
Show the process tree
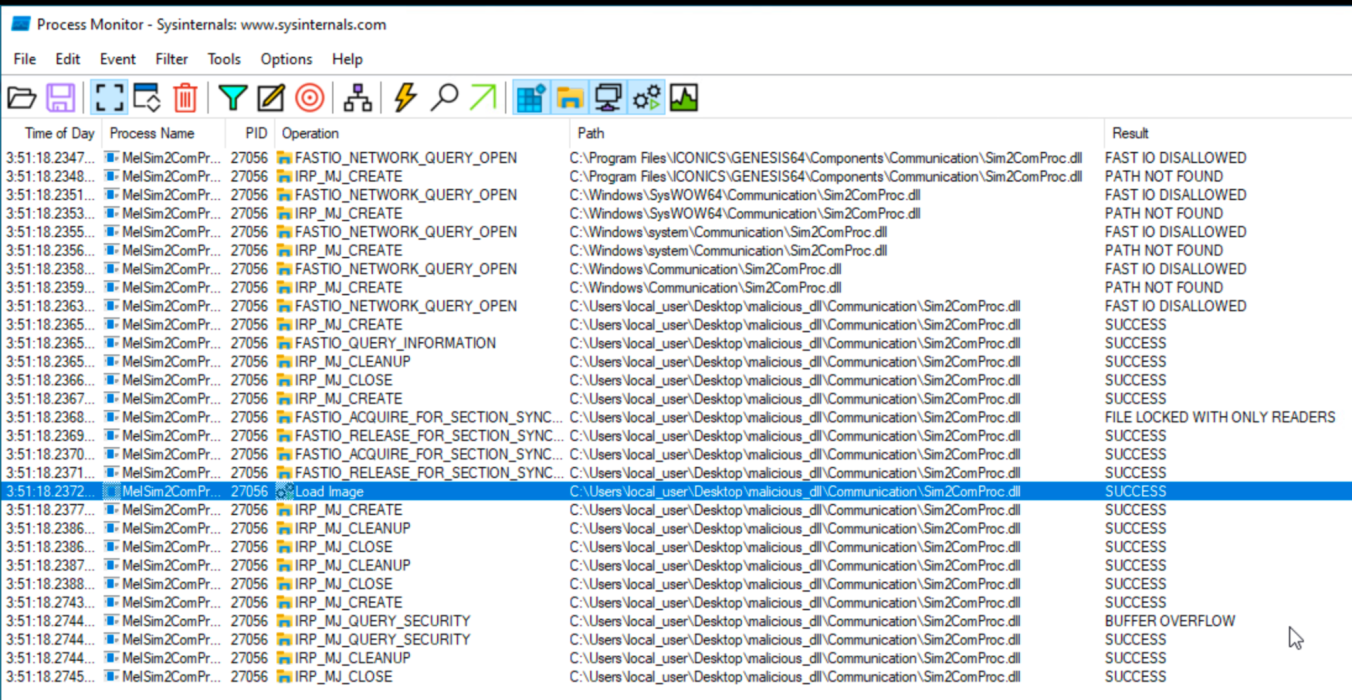click(x=359, y=97)
